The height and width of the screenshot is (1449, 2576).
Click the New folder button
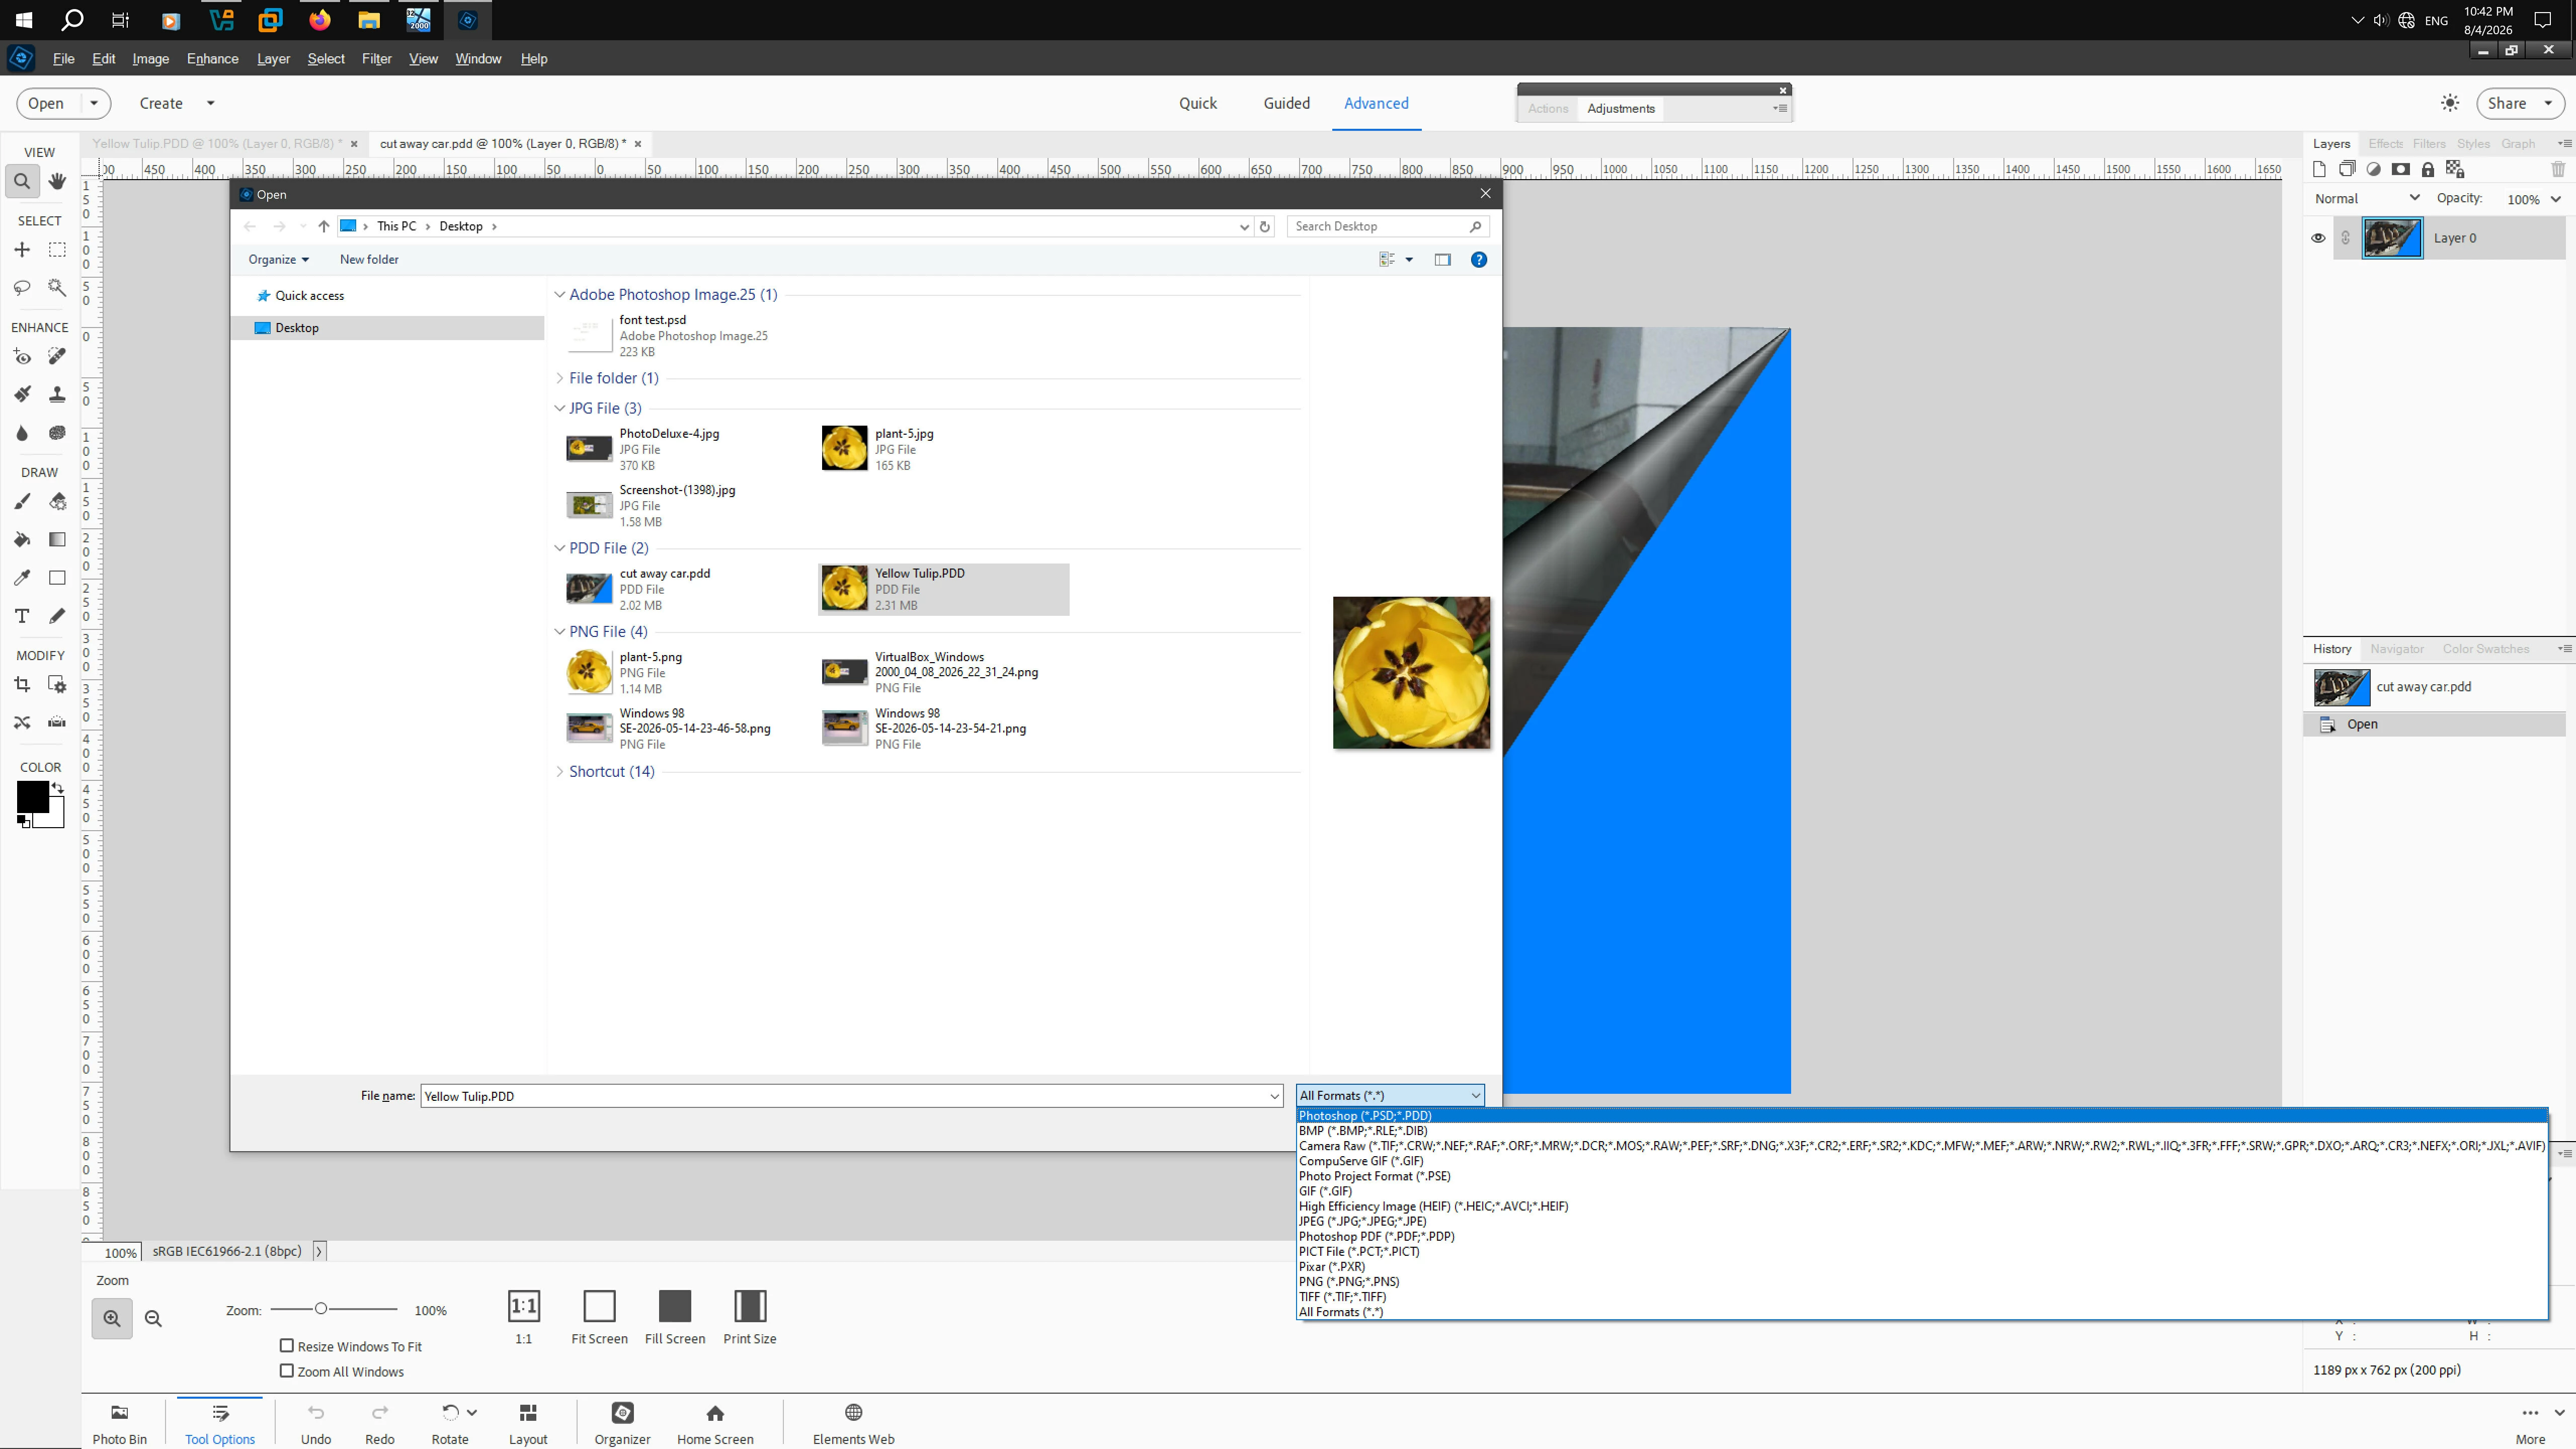(x=369, y=260)
